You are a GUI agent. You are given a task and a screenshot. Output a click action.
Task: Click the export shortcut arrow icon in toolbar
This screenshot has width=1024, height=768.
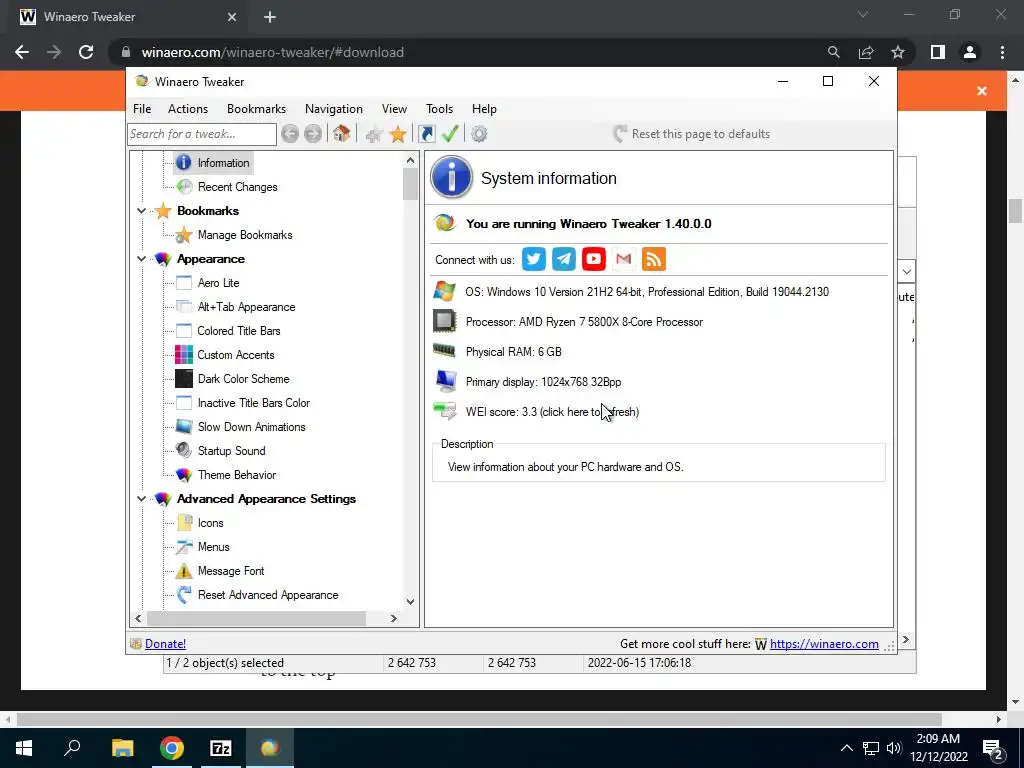coord(426,134)
